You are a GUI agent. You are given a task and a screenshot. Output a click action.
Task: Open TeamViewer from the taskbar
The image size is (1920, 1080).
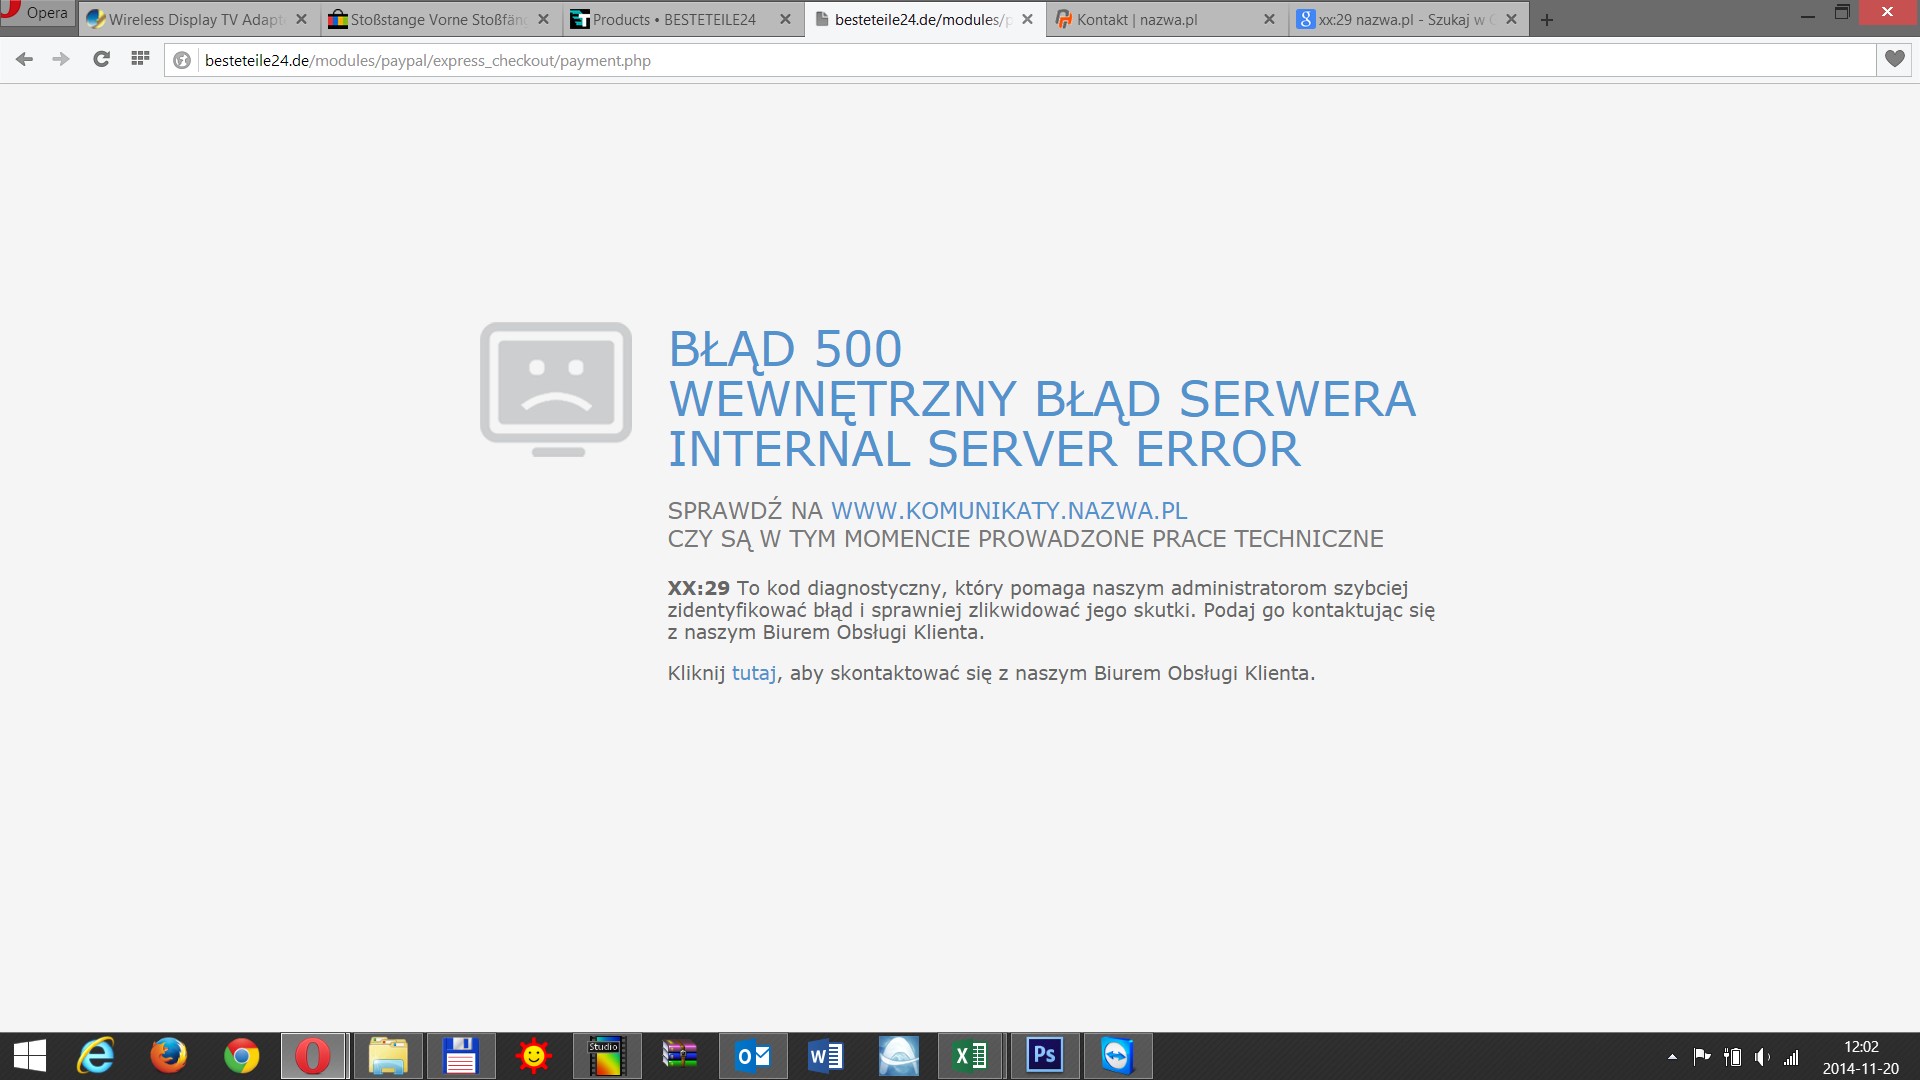pyautogui.click(x=1117, y=1056)
